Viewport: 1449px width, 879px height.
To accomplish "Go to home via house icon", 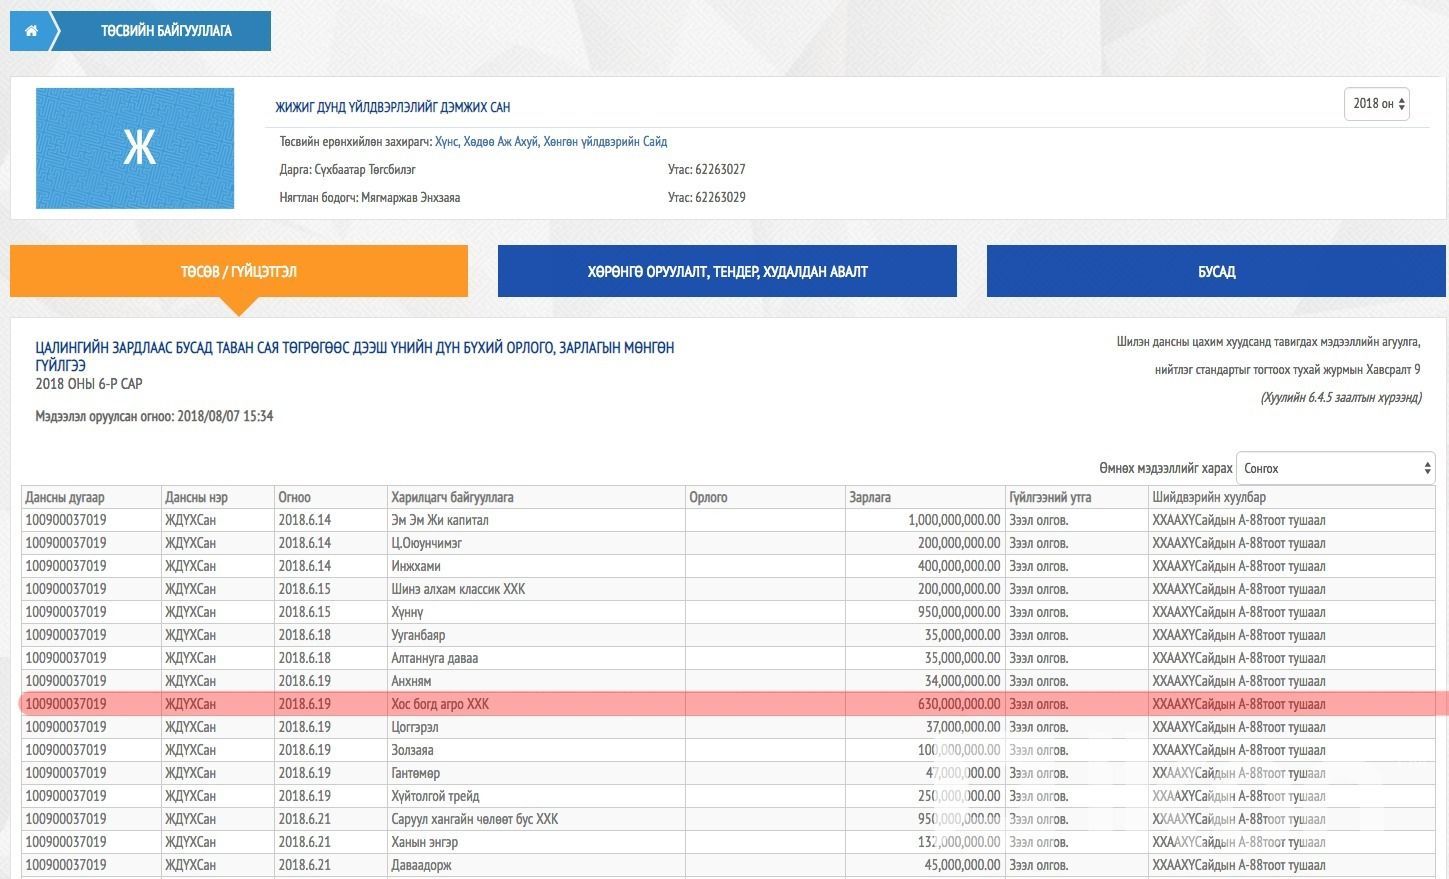I will pyautogui.click(x=31, y=31).
